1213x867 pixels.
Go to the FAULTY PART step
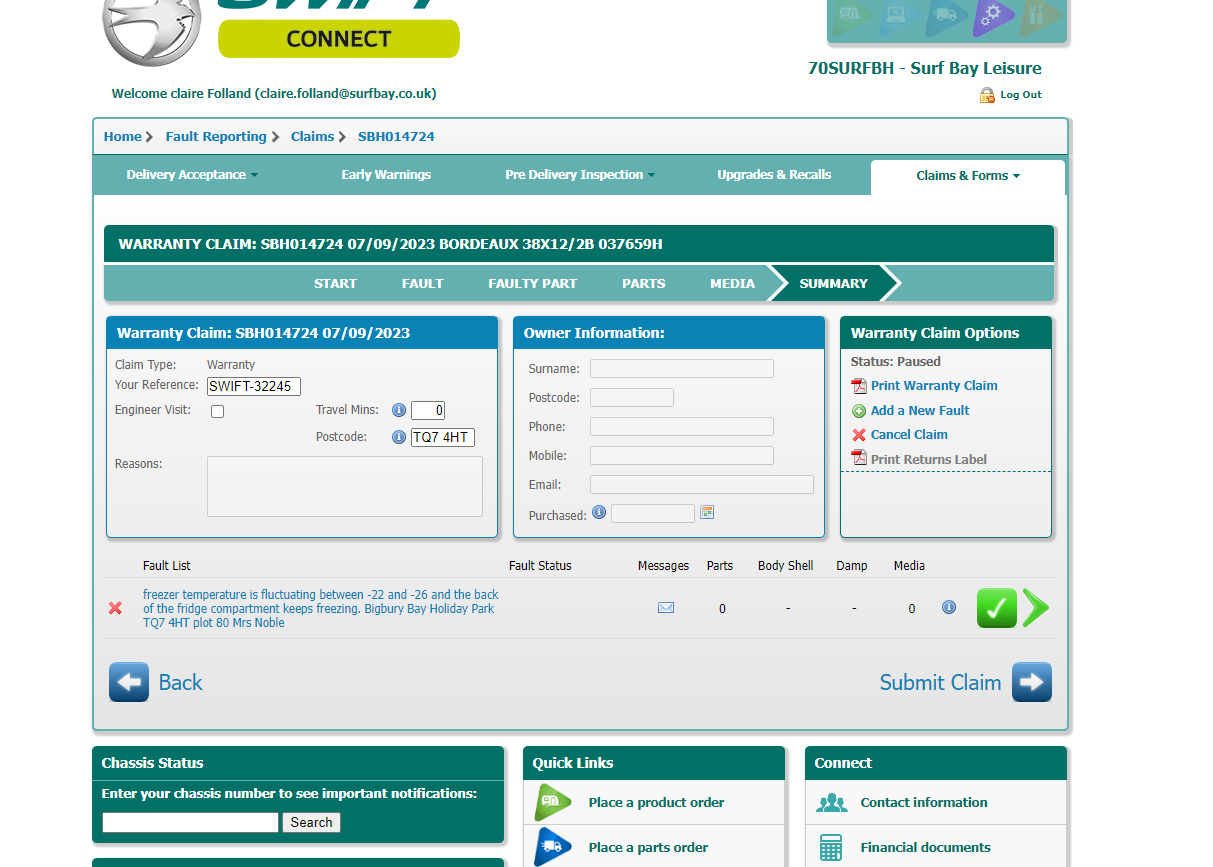point(532,284)
